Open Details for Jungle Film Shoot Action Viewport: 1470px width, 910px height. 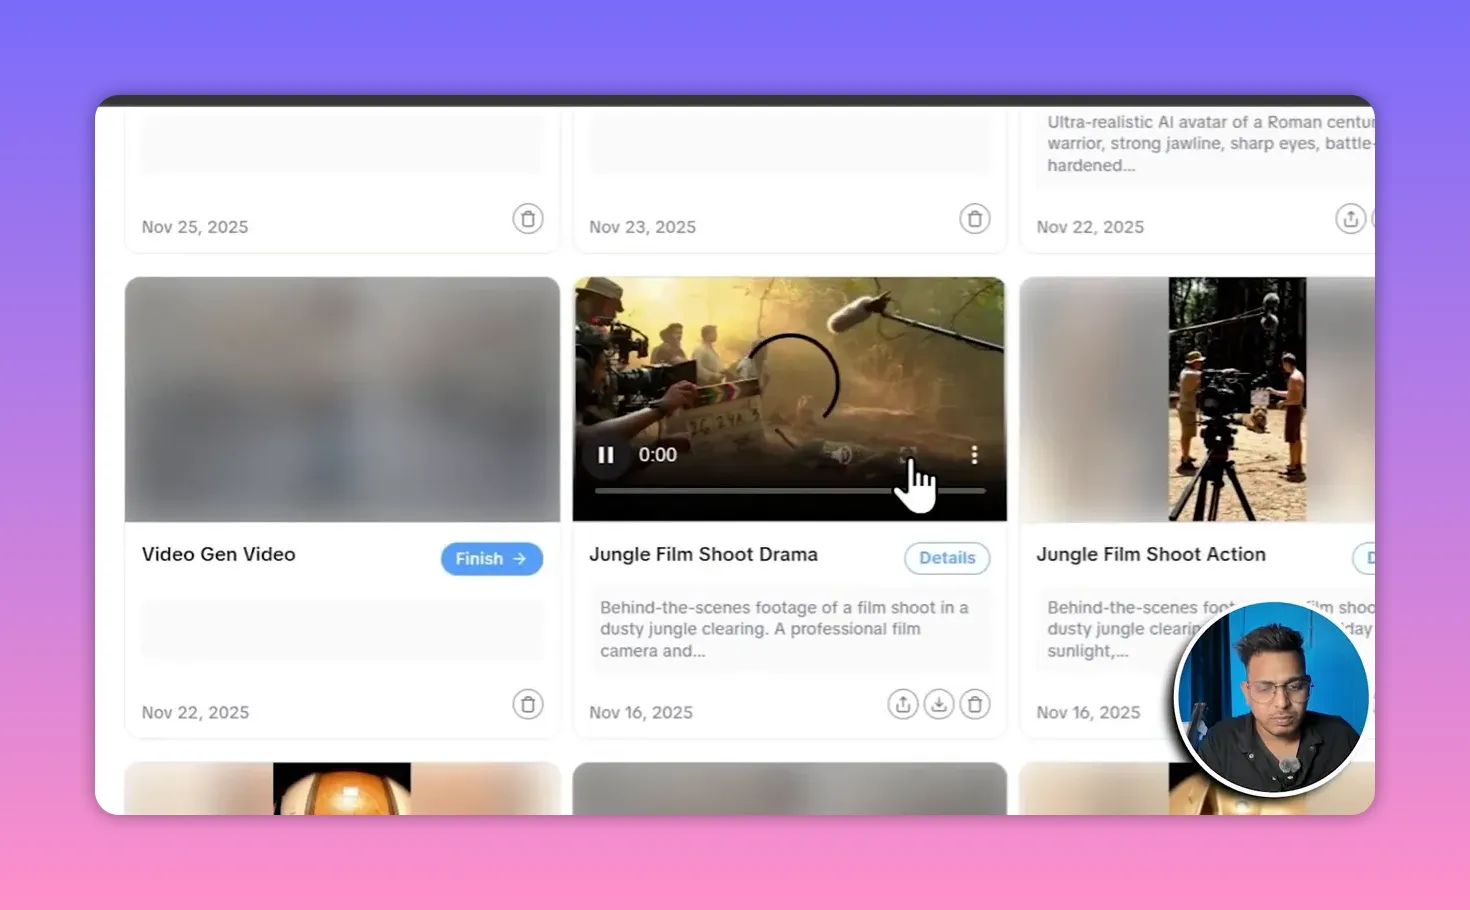[x=1371, y=558]
